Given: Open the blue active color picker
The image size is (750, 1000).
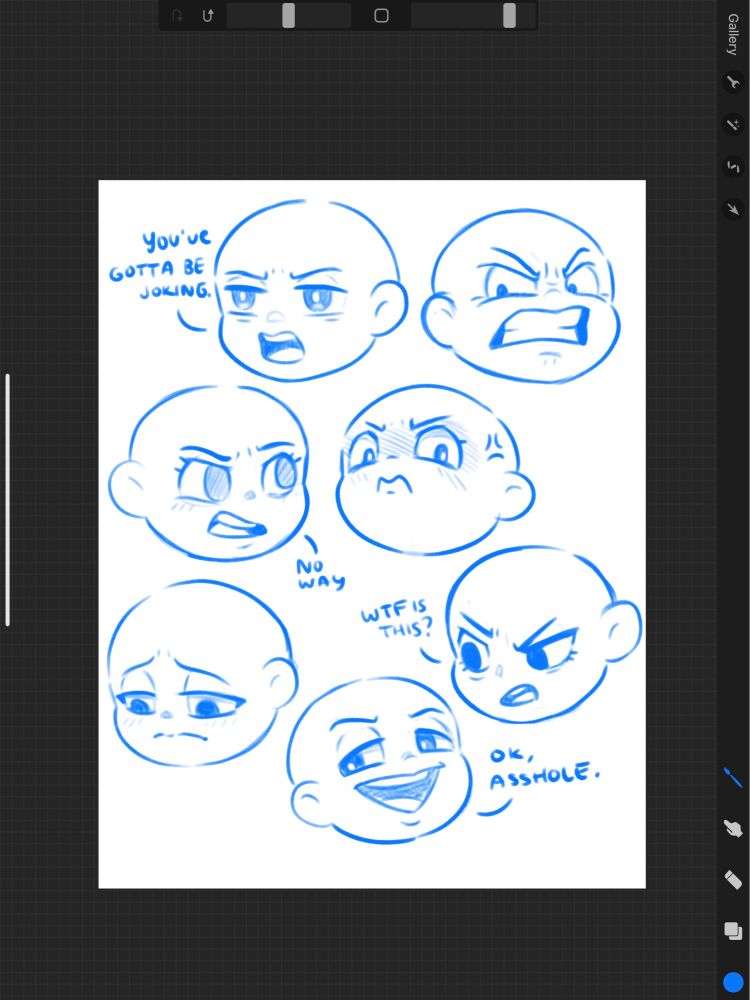Looking at the screenshot, I should point(733,982).
